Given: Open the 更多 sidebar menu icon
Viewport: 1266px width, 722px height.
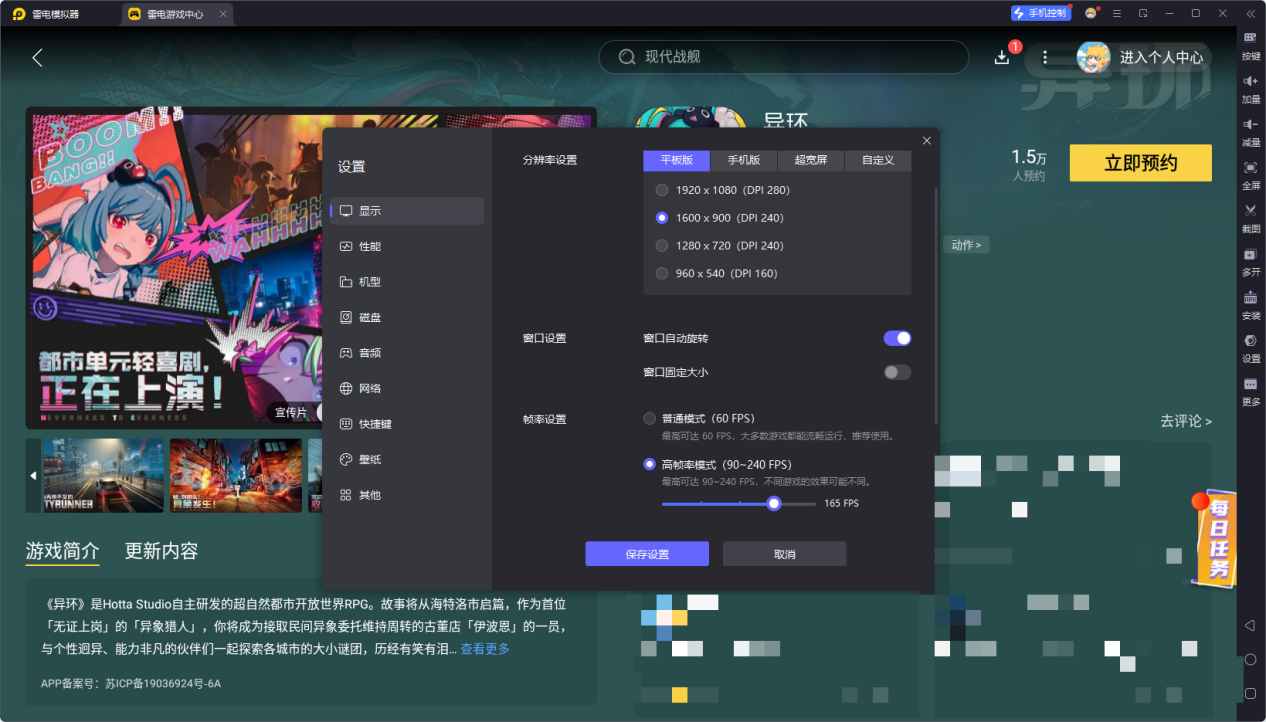Looking at the screenshot, I should click(1250, 392).
